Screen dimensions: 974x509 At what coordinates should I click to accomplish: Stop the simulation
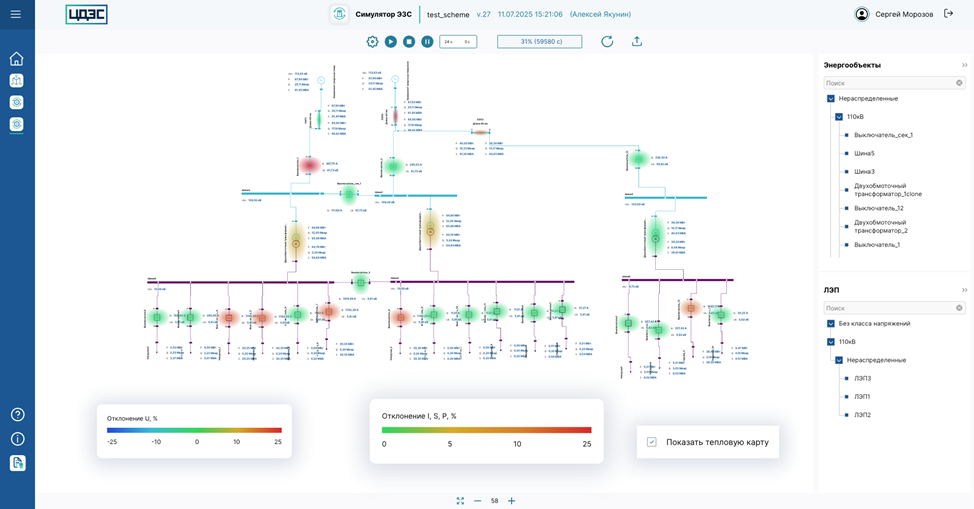click(x=409, y=42)
